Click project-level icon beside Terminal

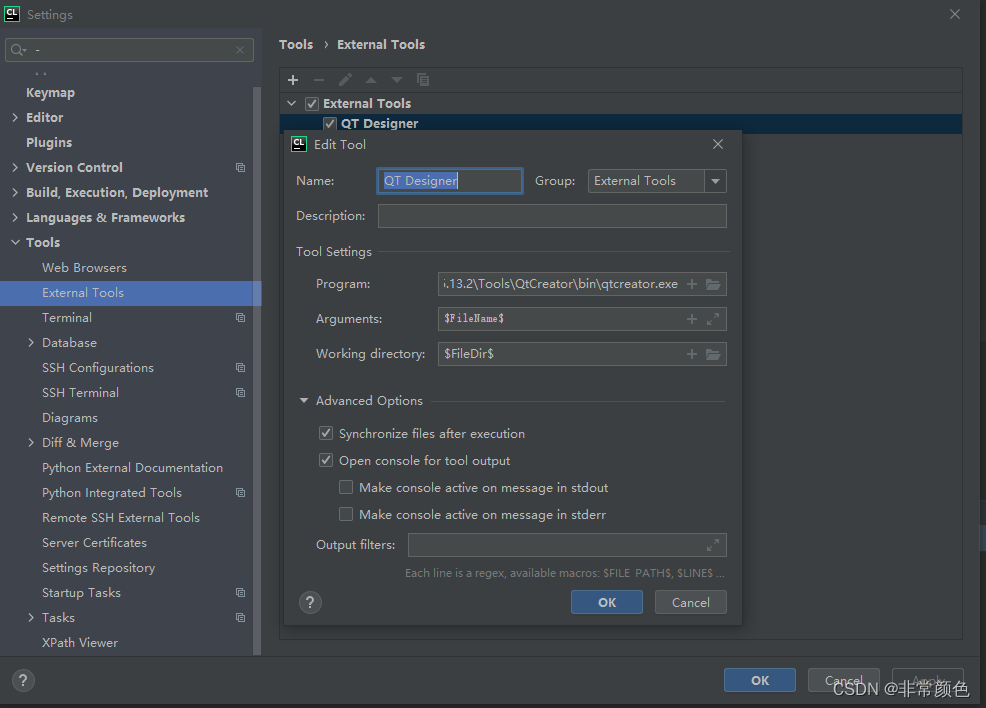pos(240,318)
